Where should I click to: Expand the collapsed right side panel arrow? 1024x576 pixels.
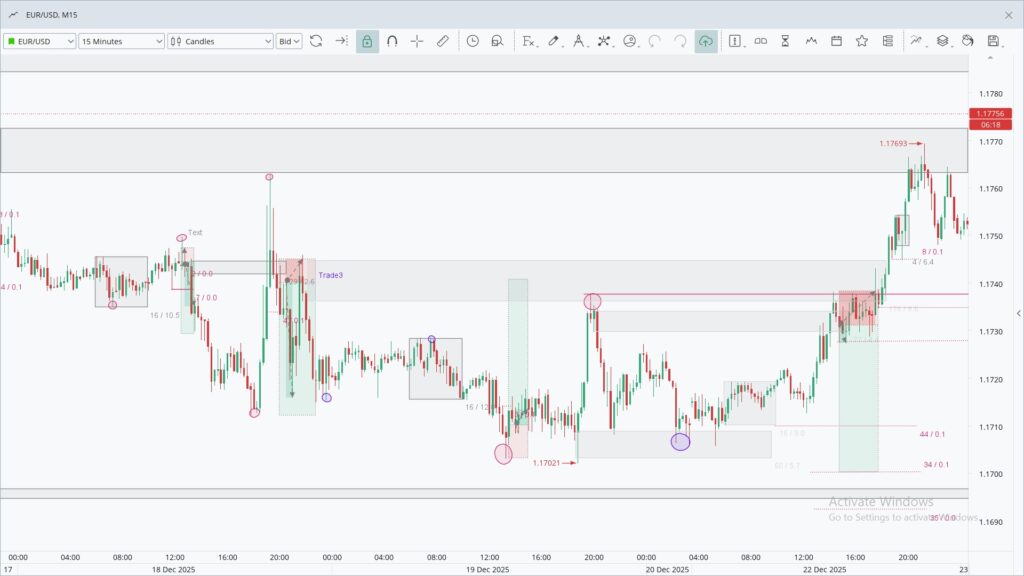coord(1018,314)
